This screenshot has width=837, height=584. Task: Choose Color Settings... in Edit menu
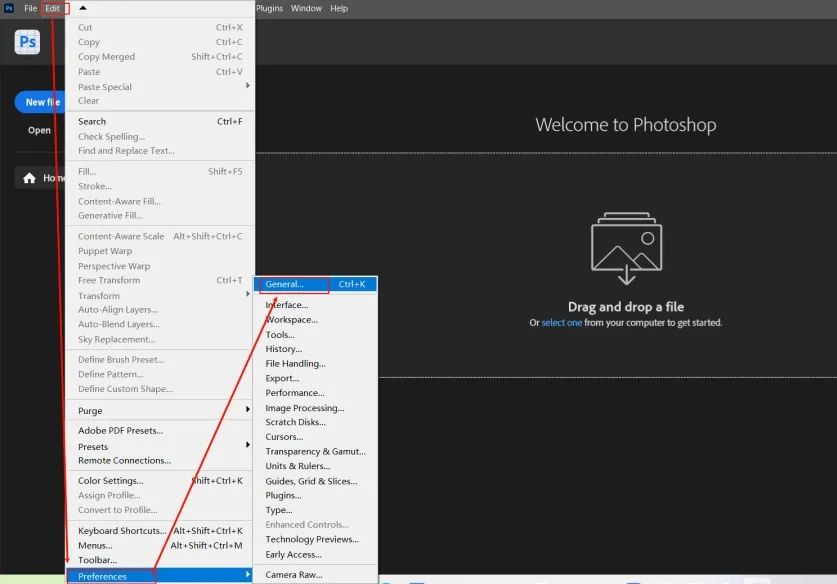click(x=110, y=480)
